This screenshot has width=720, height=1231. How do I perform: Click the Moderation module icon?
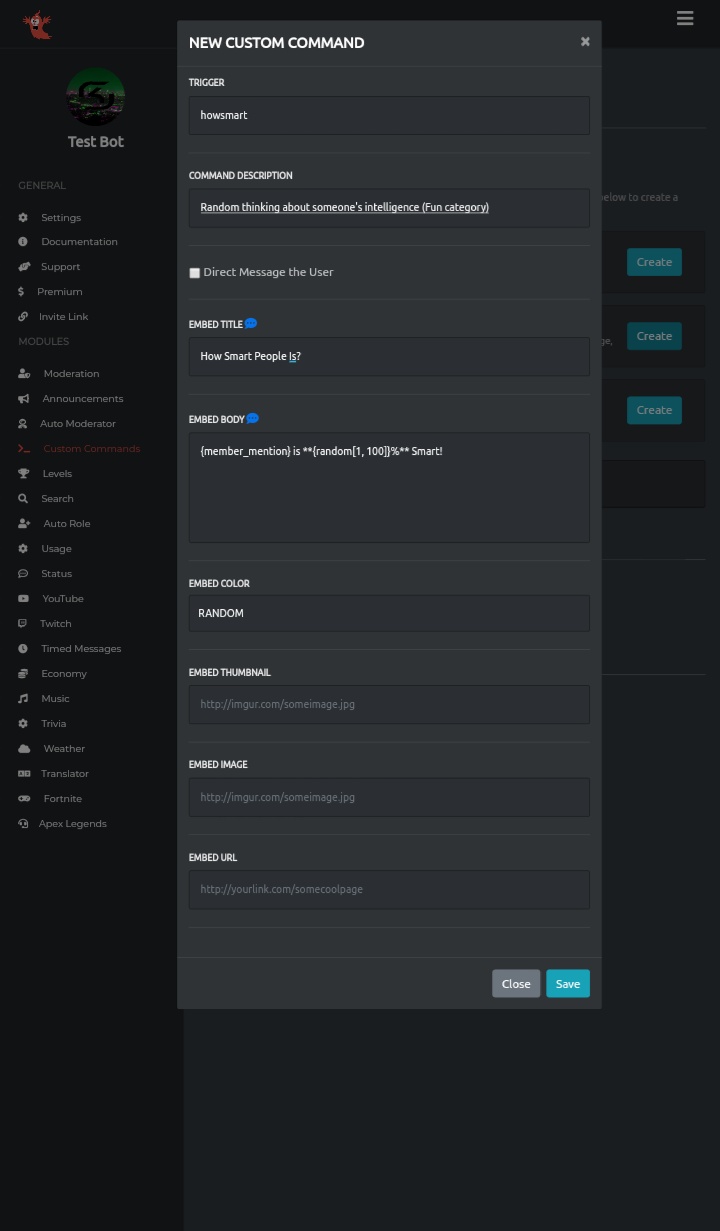[x=24, y=374]
